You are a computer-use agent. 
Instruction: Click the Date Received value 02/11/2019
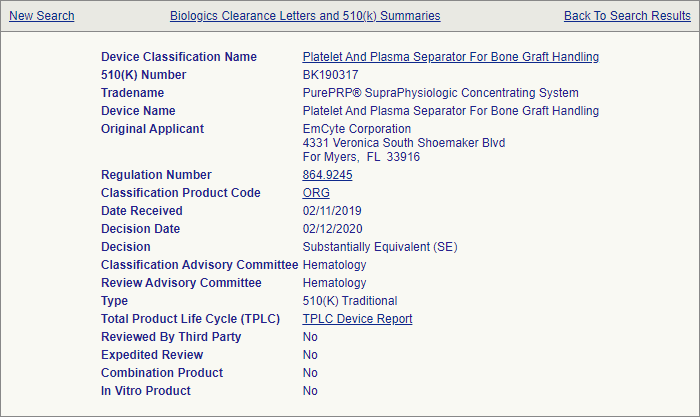pyautogui.click(x=332, y=211)
